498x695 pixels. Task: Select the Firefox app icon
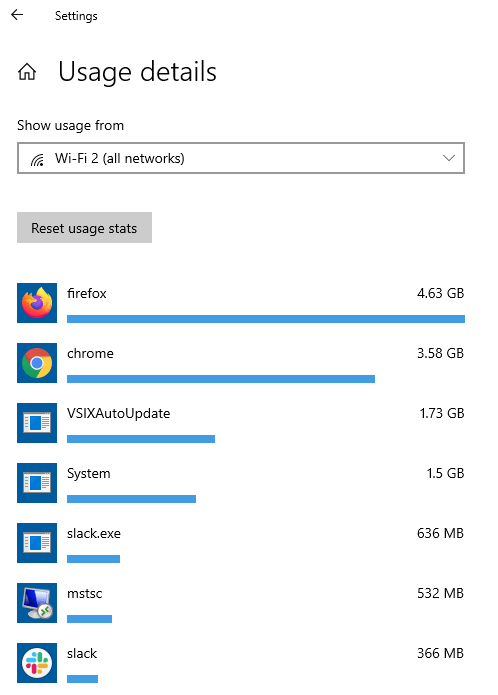tap(37, 303)
